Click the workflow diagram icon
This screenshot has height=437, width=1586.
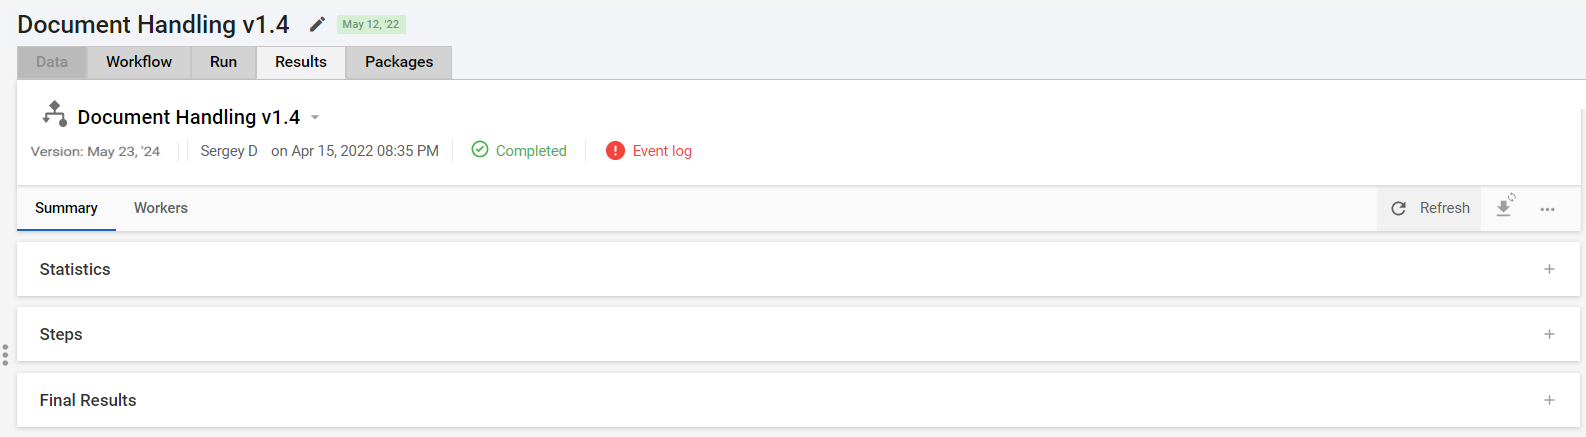(54, 113)
